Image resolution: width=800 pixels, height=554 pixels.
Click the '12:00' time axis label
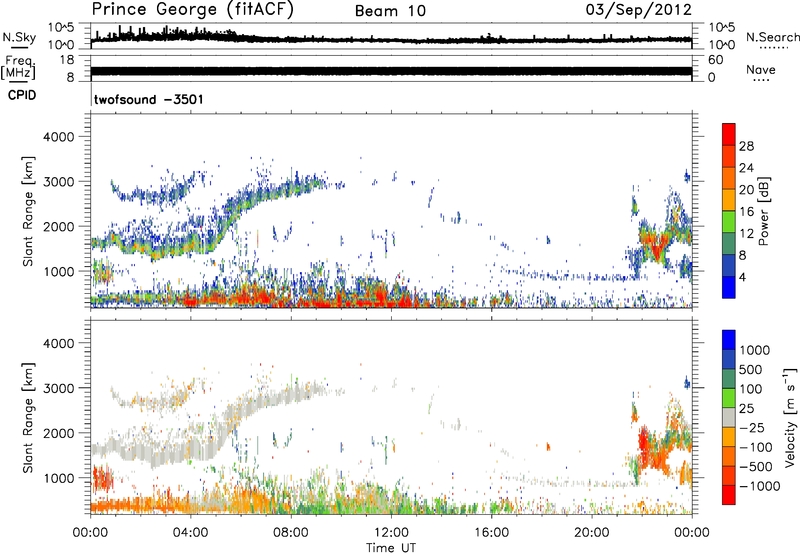click(391, 533)
